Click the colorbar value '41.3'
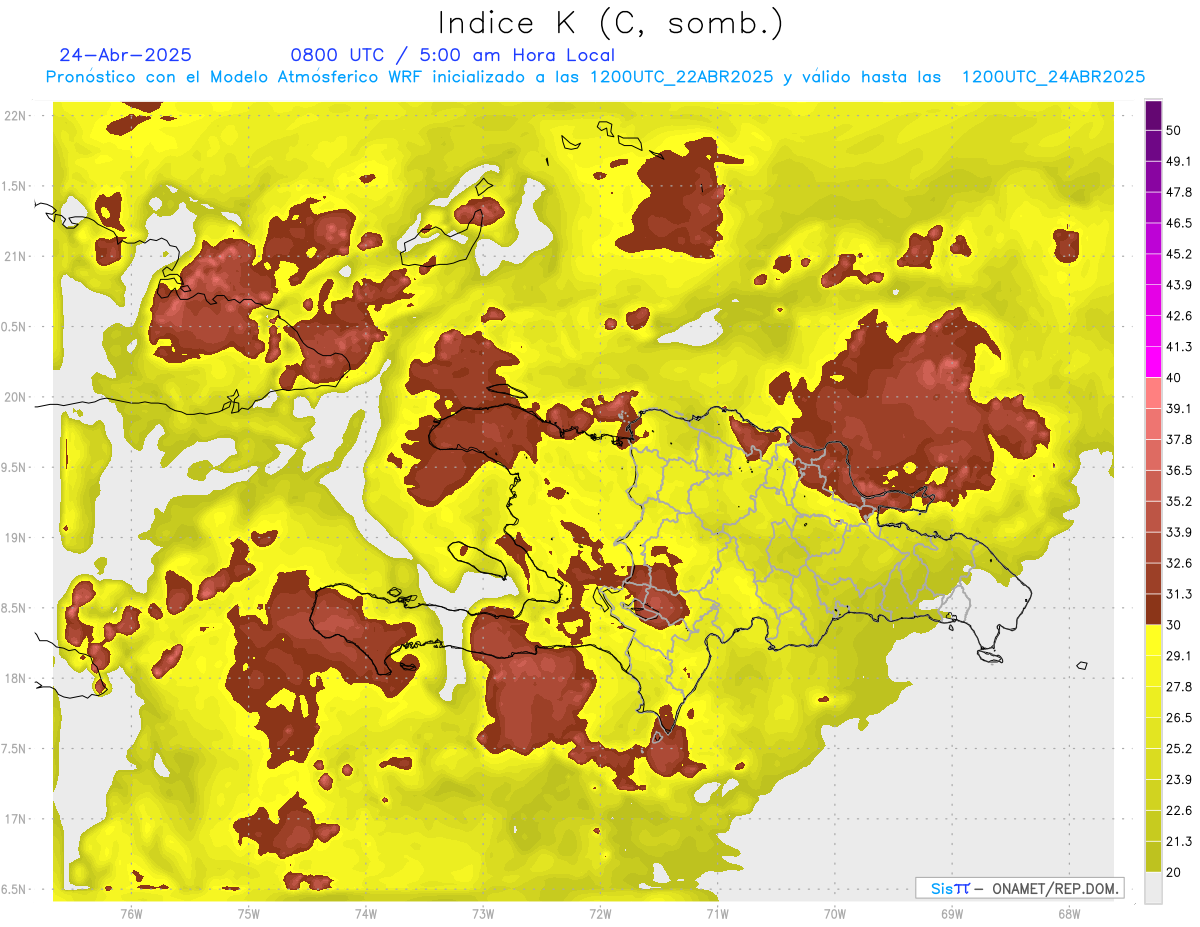Viewport: 1200px width, 927px height. (x=1179, y=347)
